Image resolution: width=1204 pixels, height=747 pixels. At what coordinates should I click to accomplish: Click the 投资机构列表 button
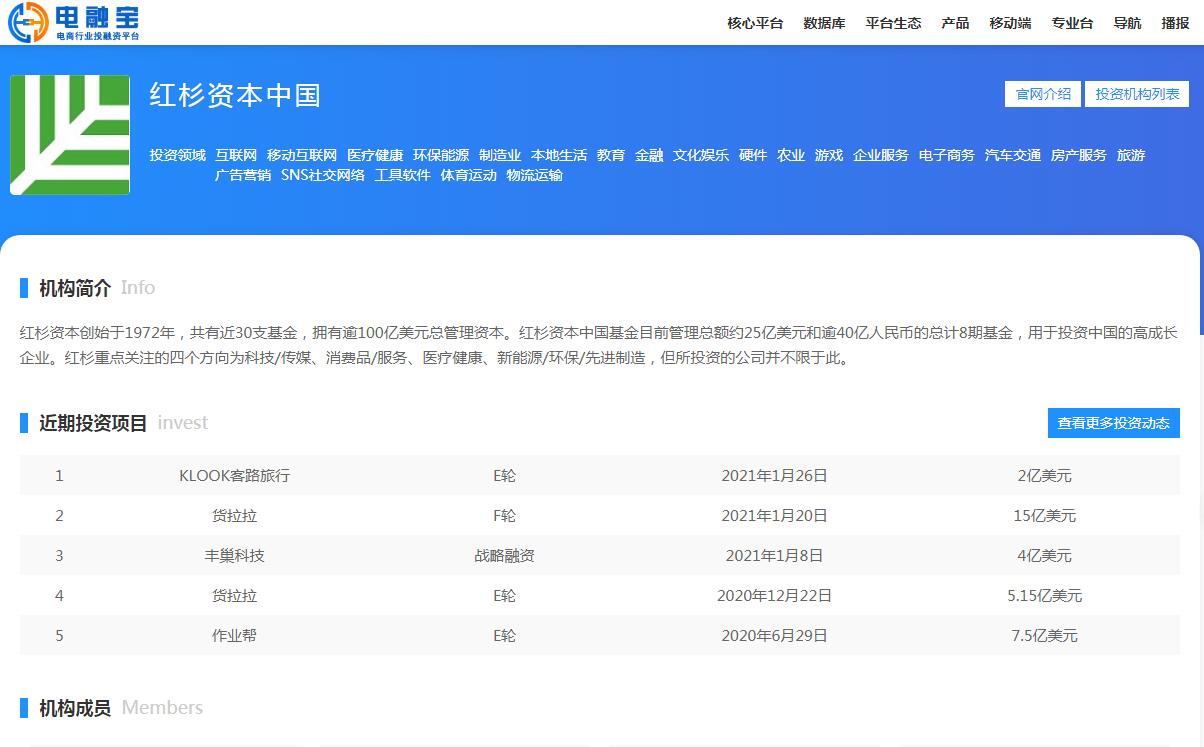(x=1137, y=94)
